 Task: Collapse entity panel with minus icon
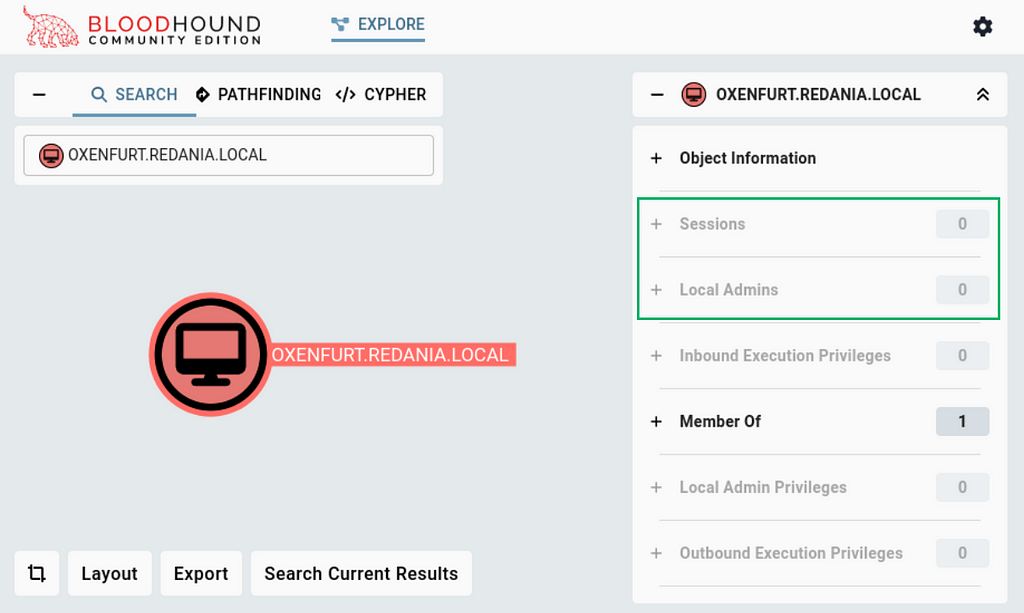pyautogui.click(x=657, y=95)
